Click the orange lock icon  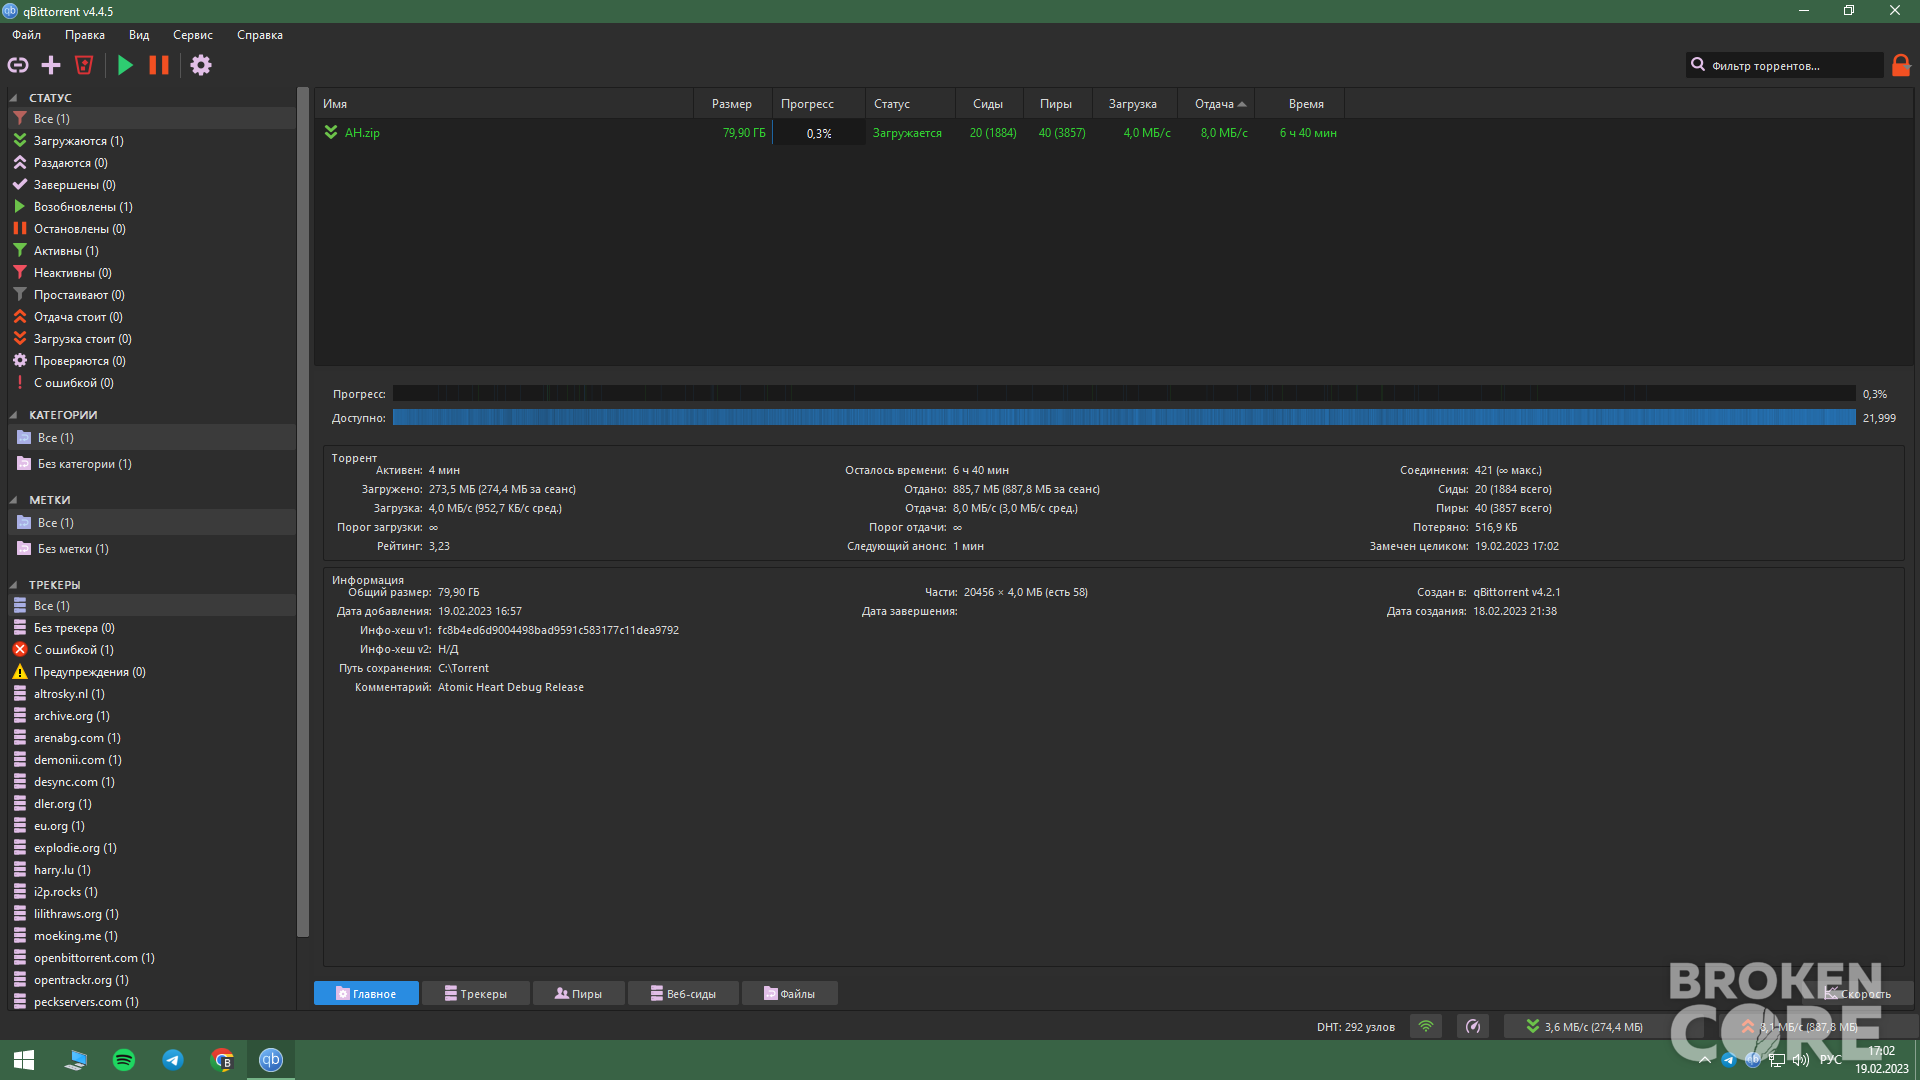1901,65
